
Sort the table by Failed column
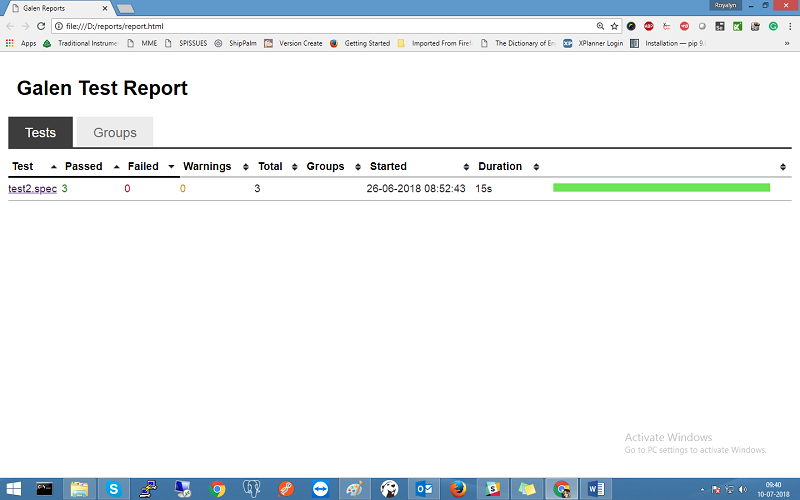tap(143, 166)
